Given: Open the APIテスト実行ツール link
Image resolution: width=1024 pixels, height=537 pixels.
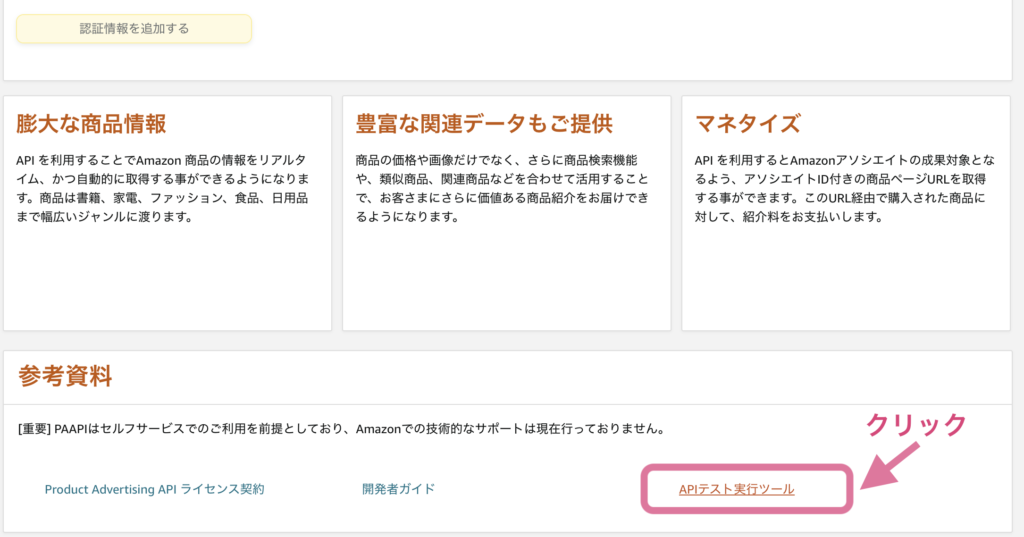Looking at the screenshot, I should pos(736,489).
